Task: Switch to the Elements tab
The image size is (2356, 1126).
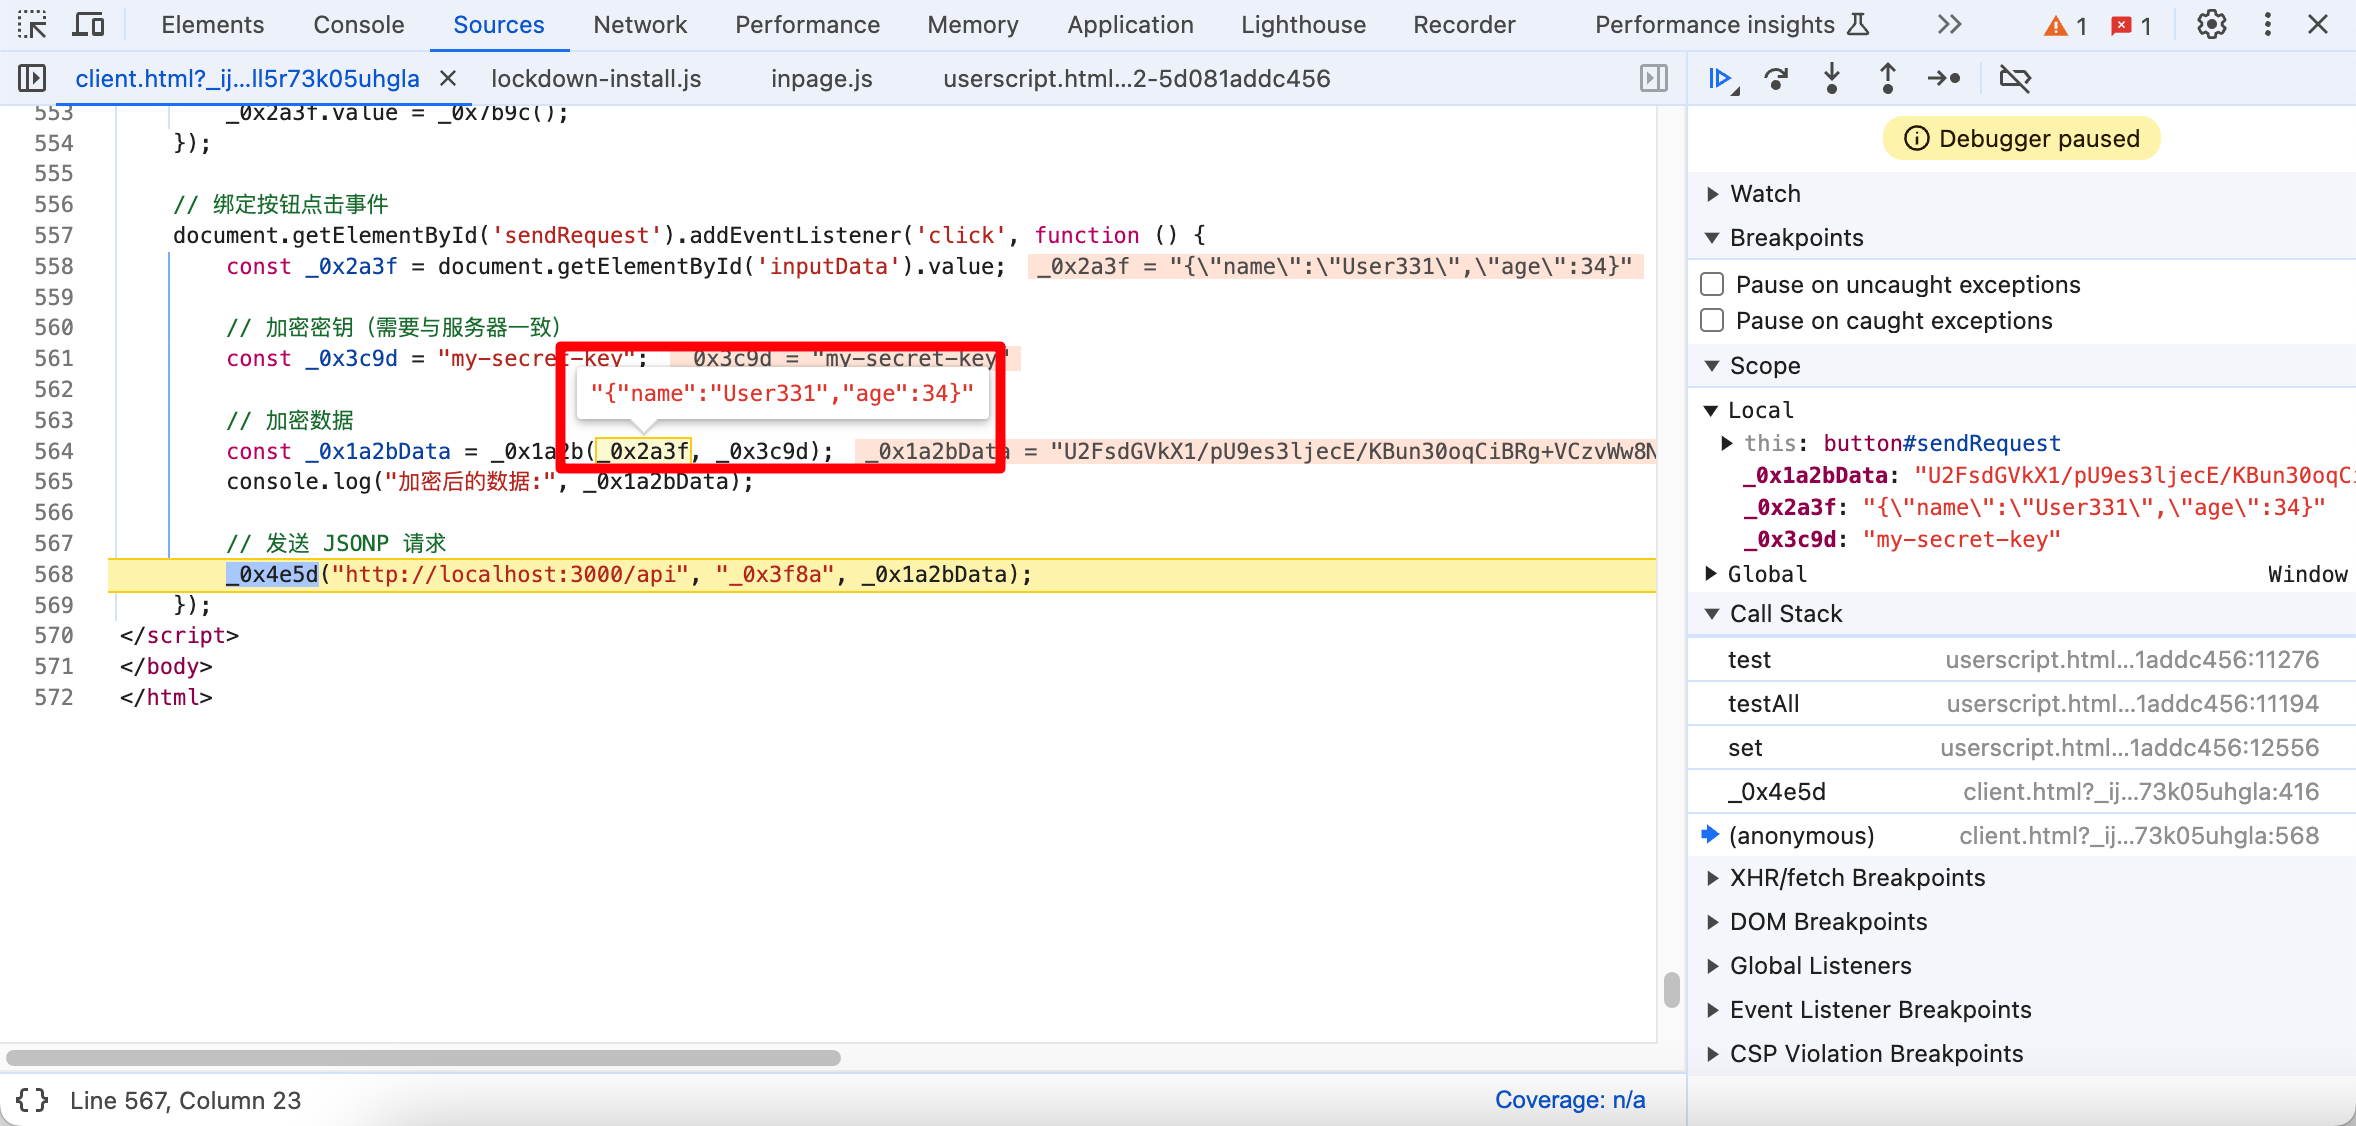Action: pos(212,24)
